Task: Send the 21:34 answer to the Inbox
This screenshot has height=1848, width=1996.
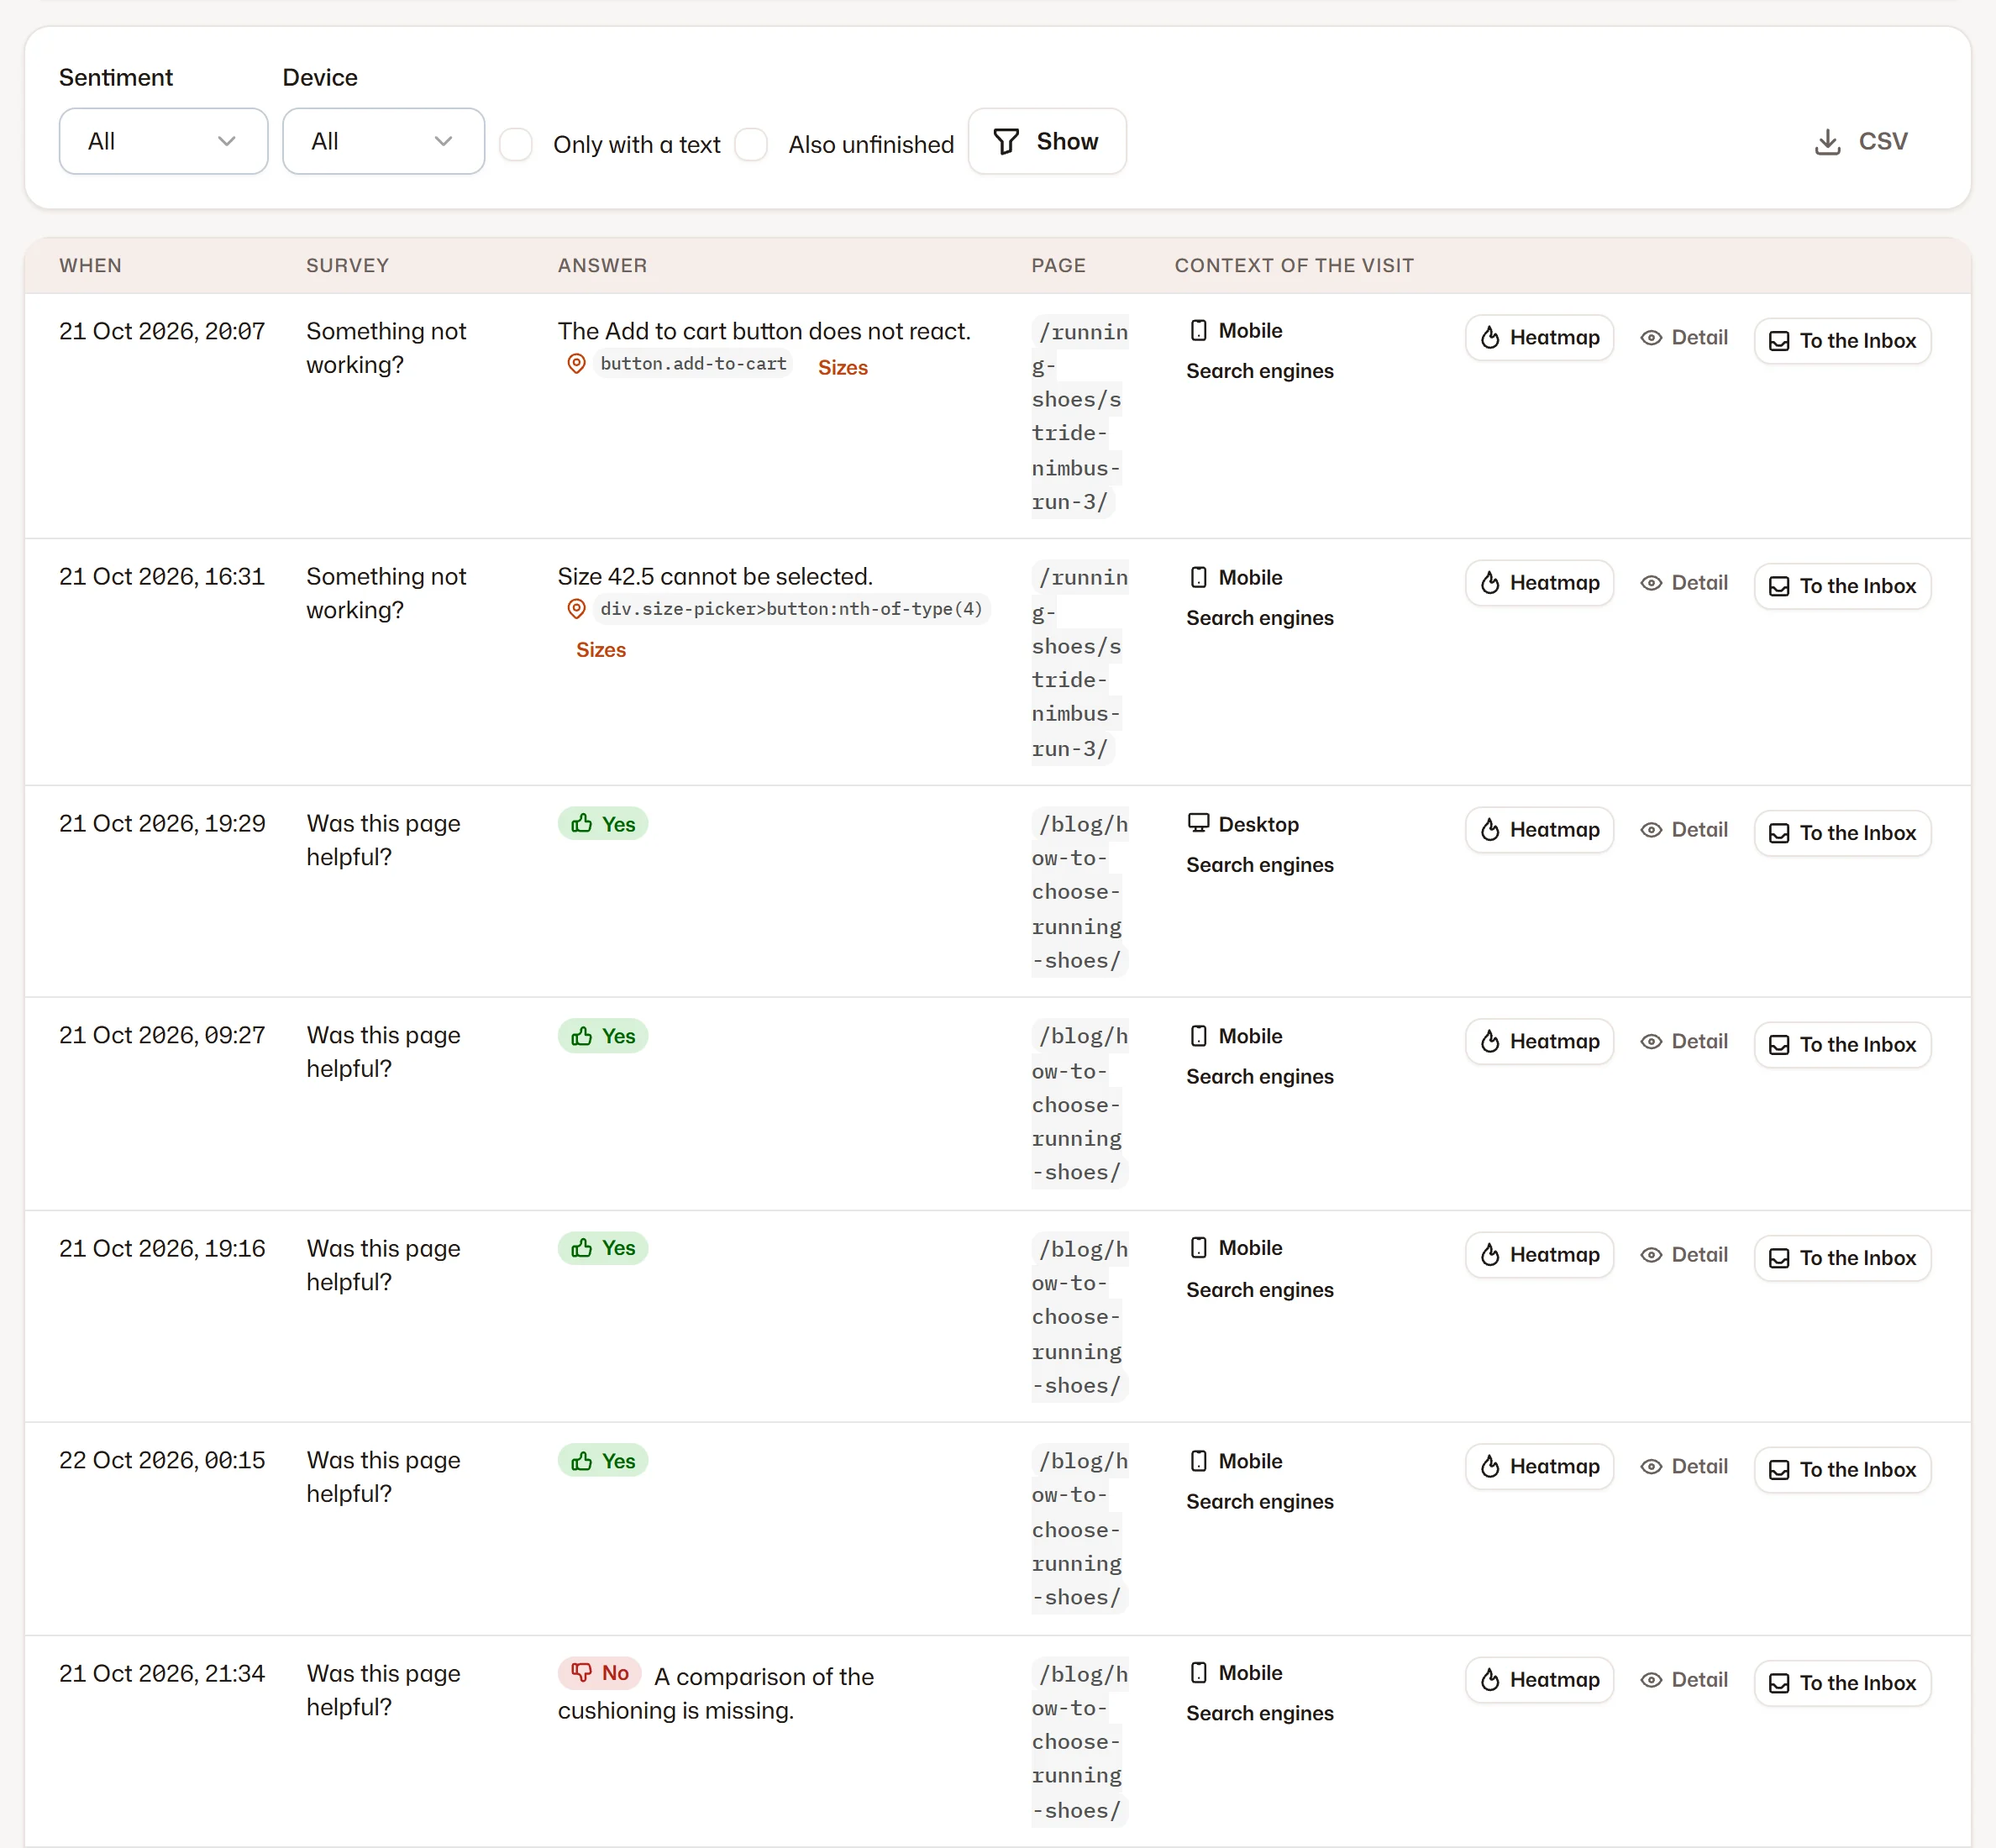Action: (1842, 1683)
